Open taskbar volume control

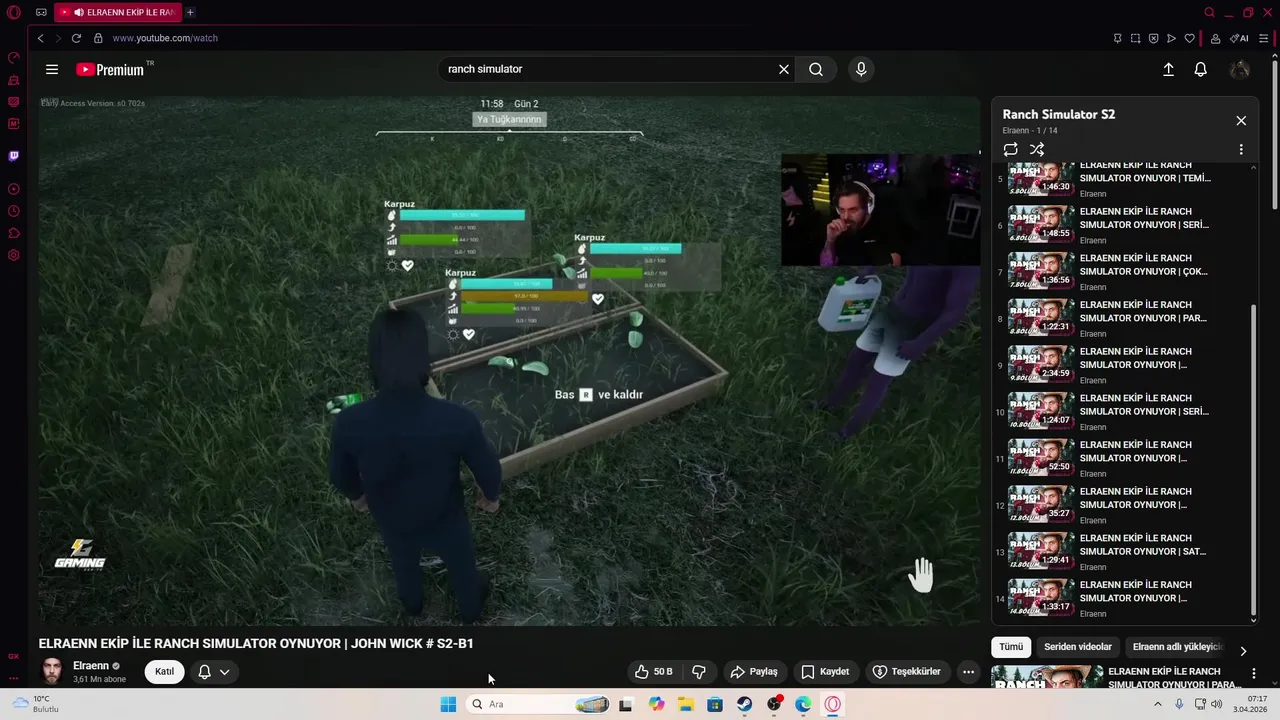point(1216,704)
